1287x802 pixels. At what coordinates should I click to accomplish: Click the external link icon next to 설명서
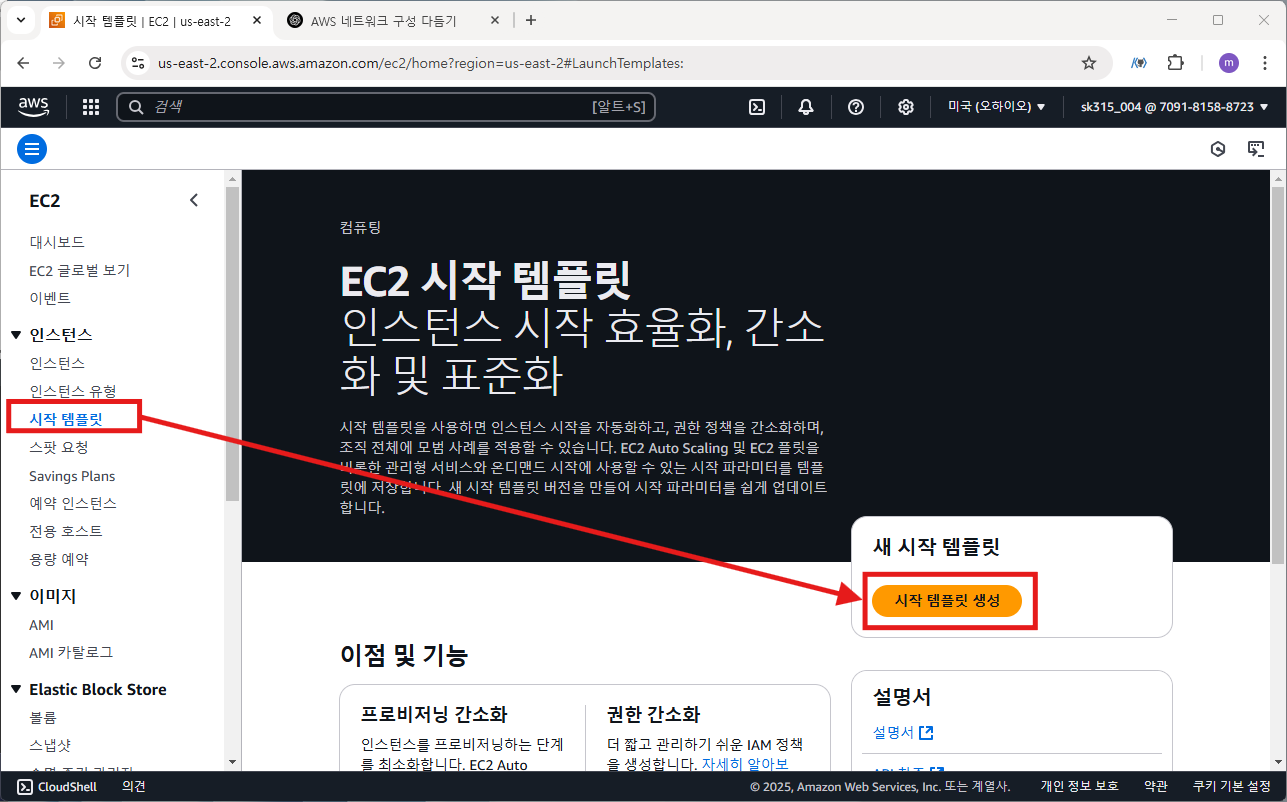point(926,733)
